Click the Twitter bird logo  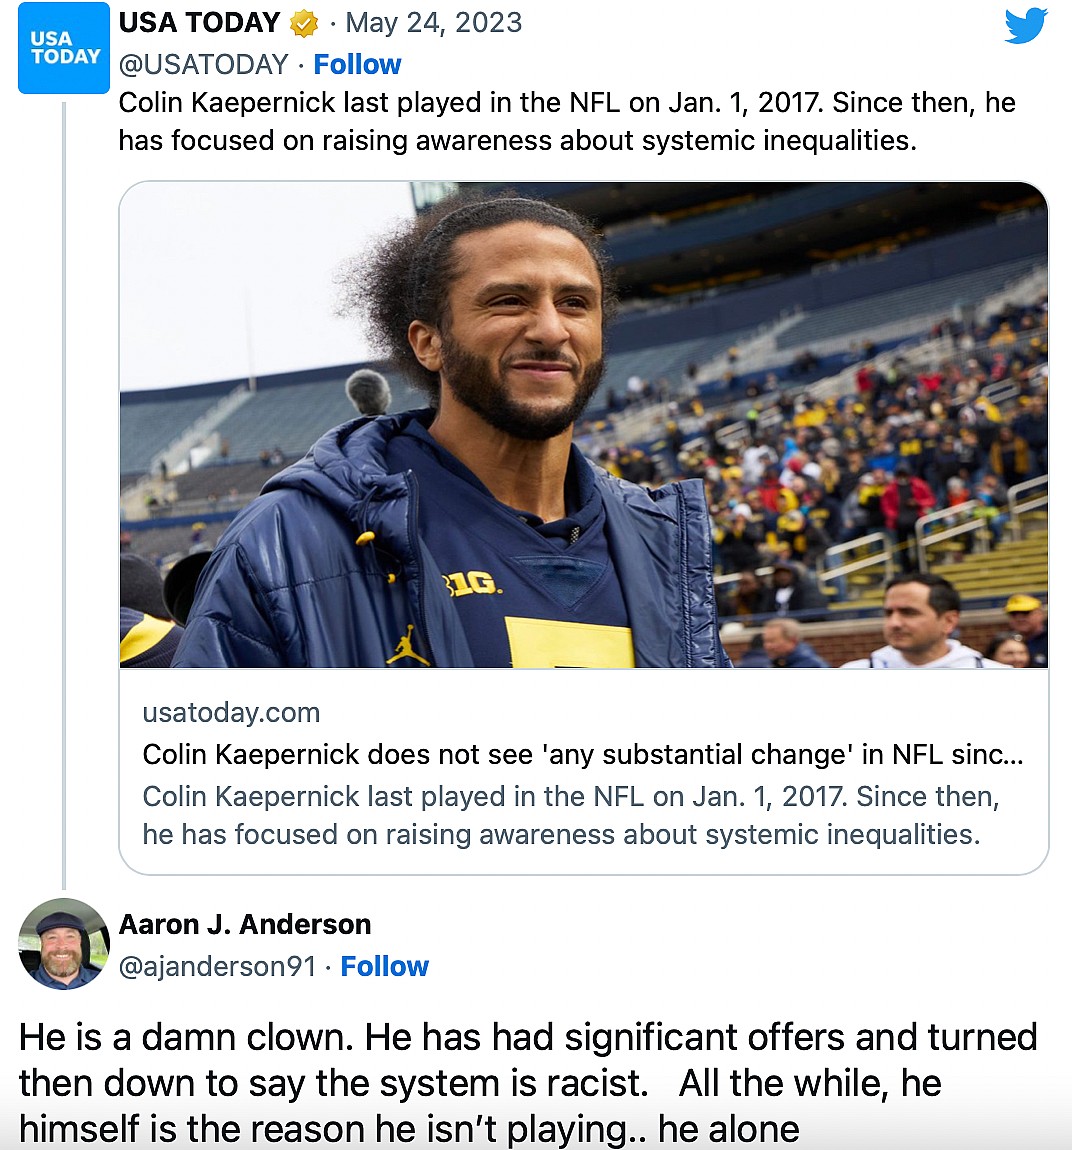(x=1026, y=26)
